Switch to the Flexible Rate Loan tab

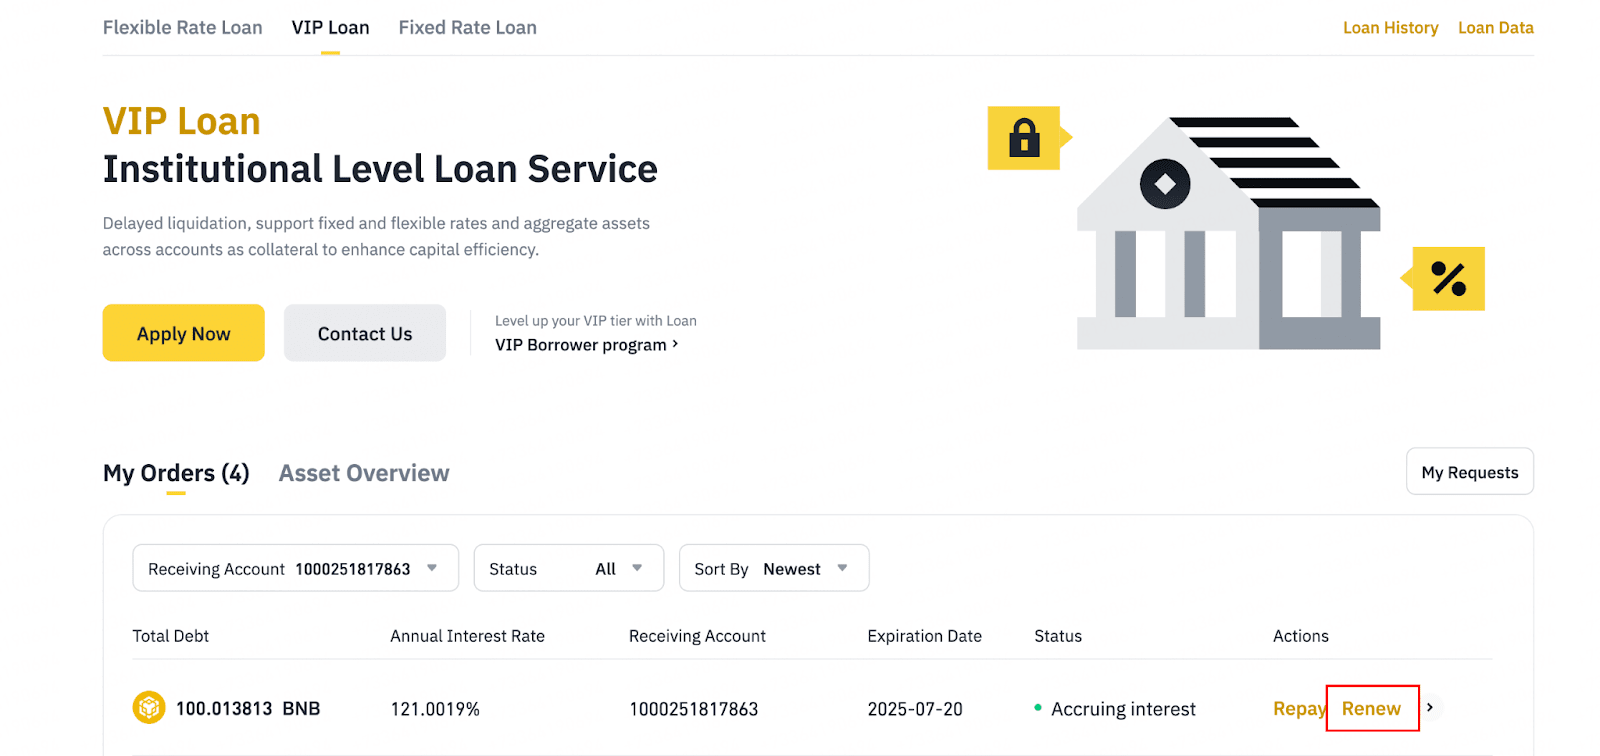tap(183, 28)
